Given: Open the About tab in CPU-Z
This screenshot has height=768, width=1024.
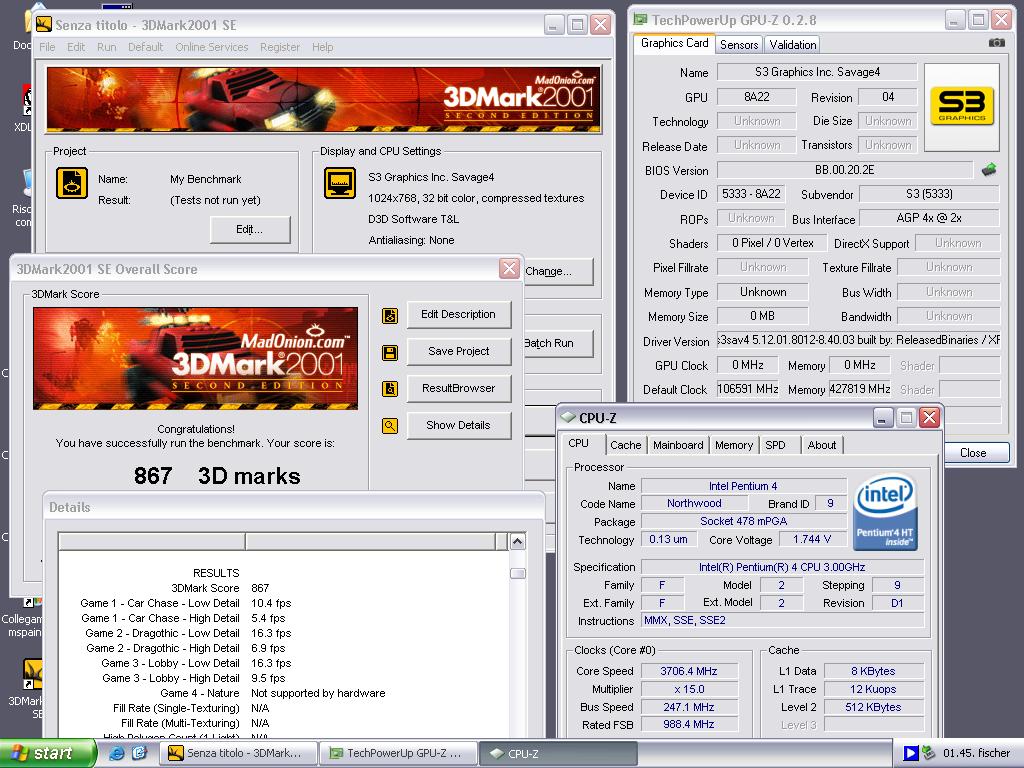Looking at the screenshot, I should [x=822, y=445].
